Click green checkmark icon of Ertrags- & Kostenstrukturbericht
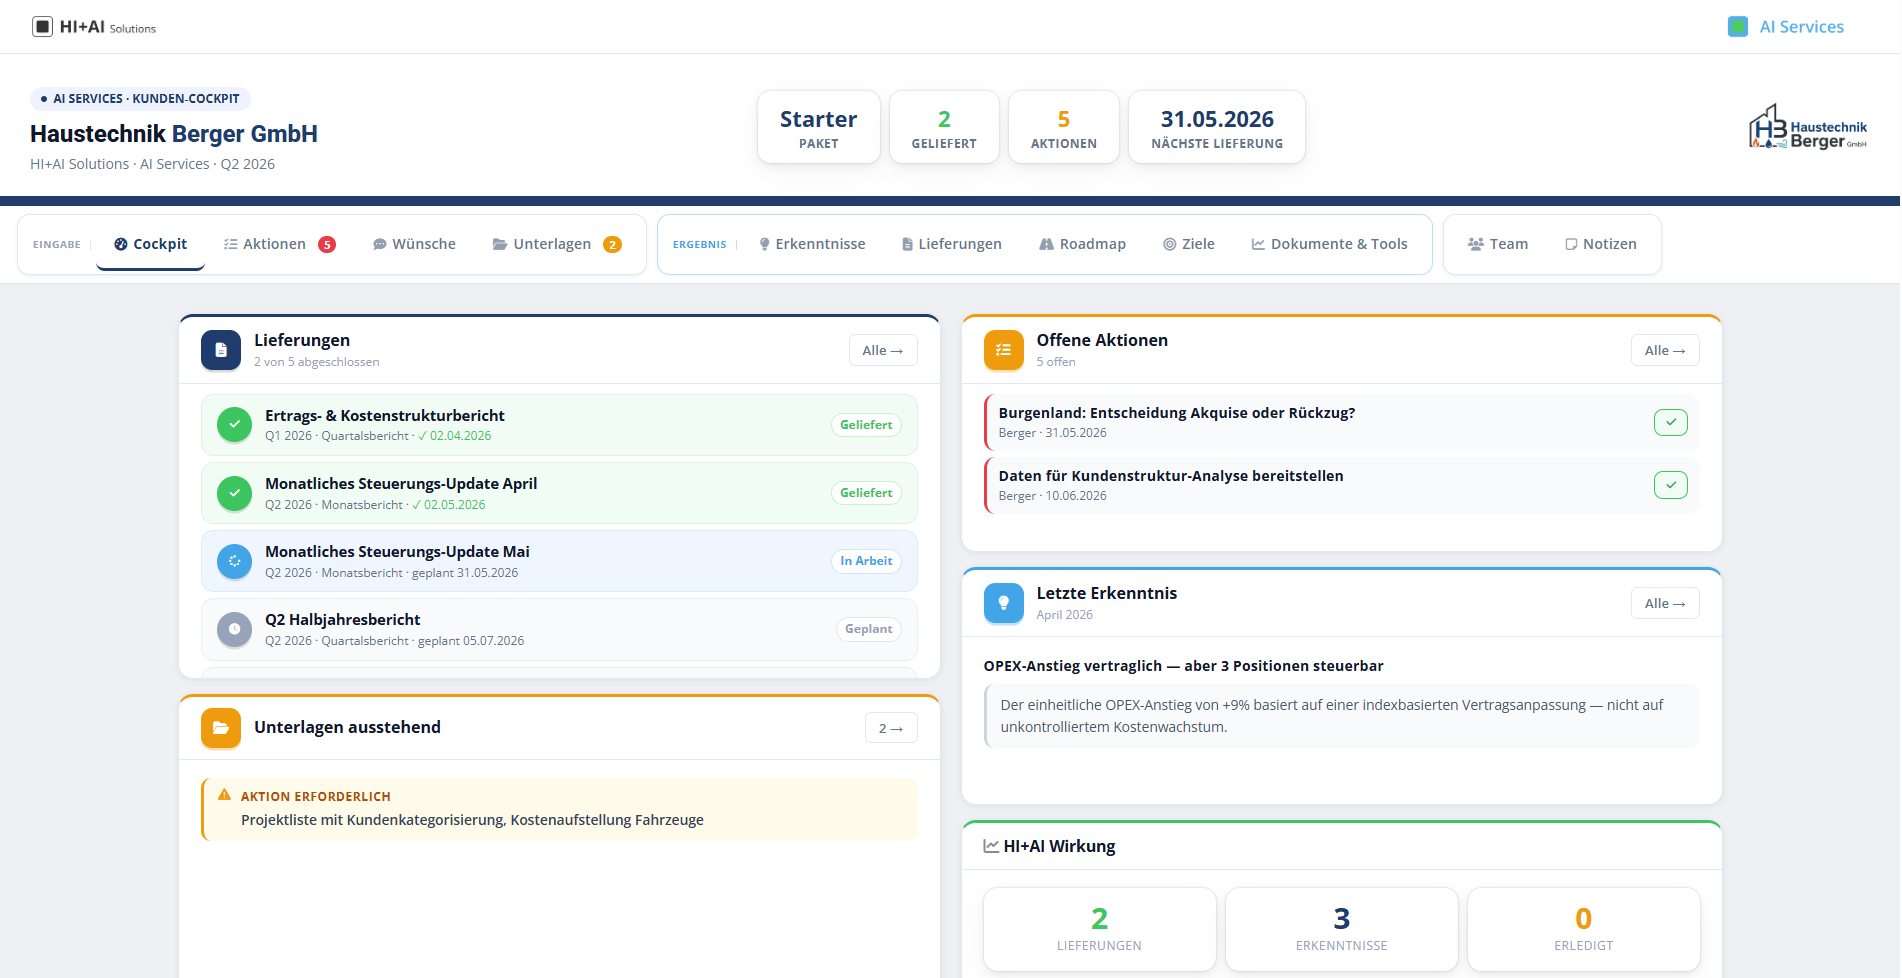 coord(234,424)
